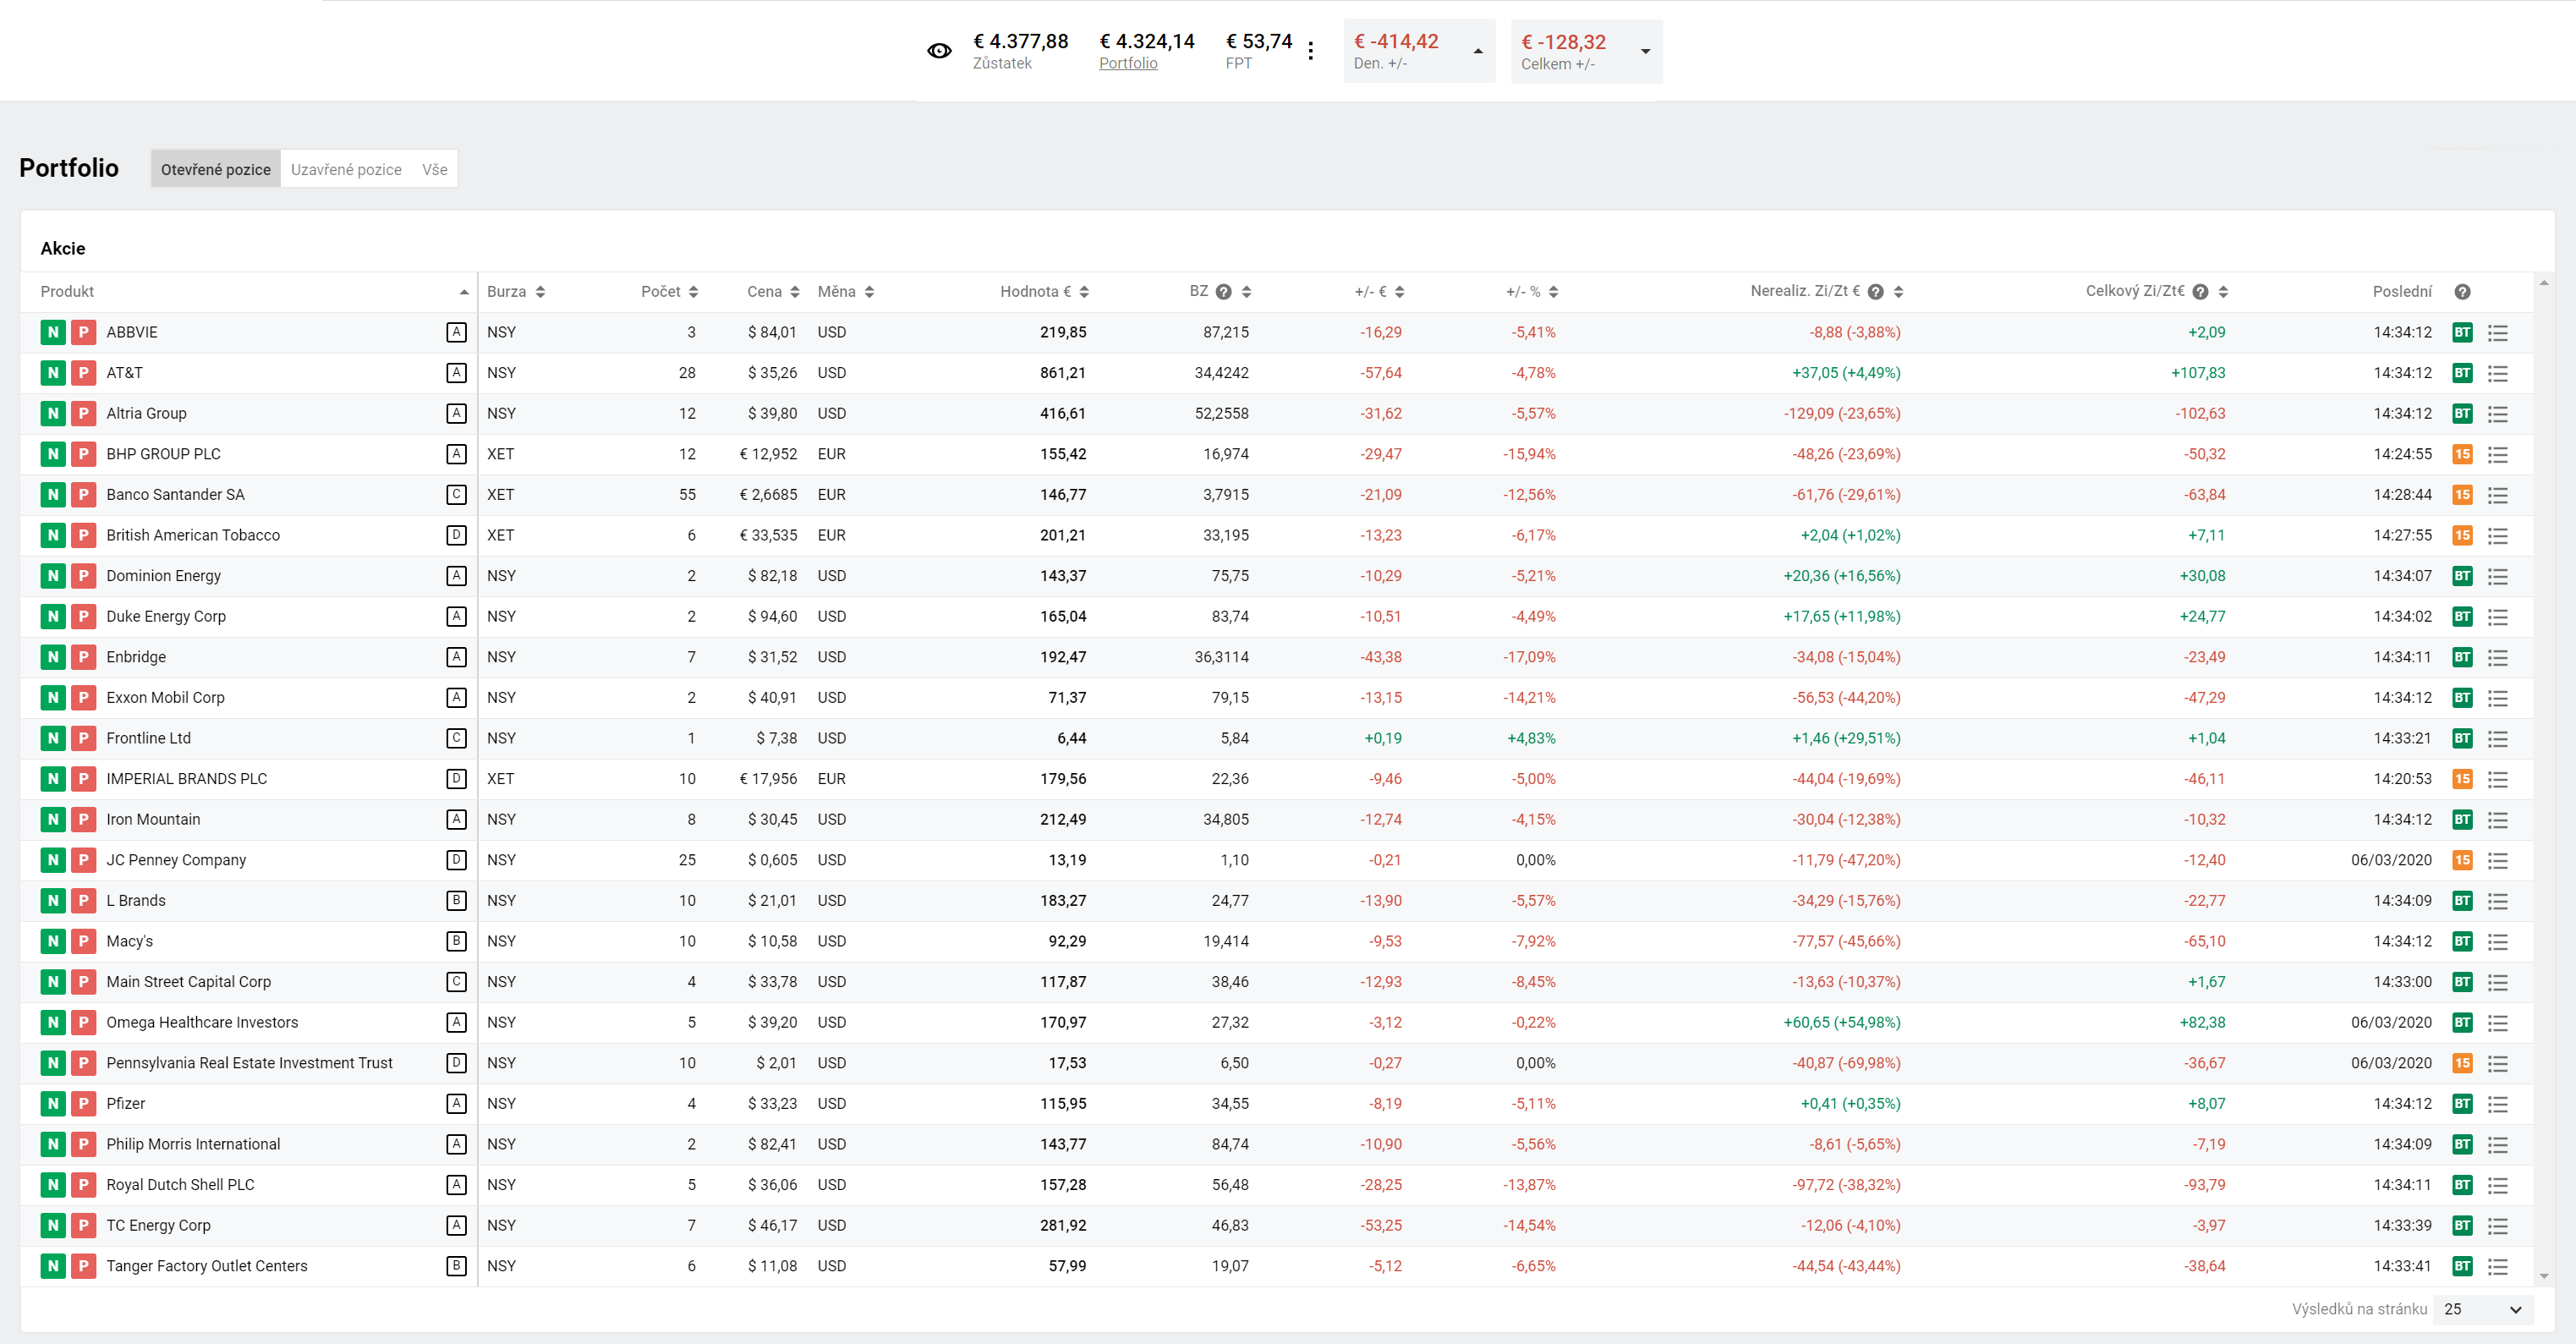Switch to Otevřené pozice tab
Image resolution: width=2576 pixels, height=1344 pixels.
point(216,169)
